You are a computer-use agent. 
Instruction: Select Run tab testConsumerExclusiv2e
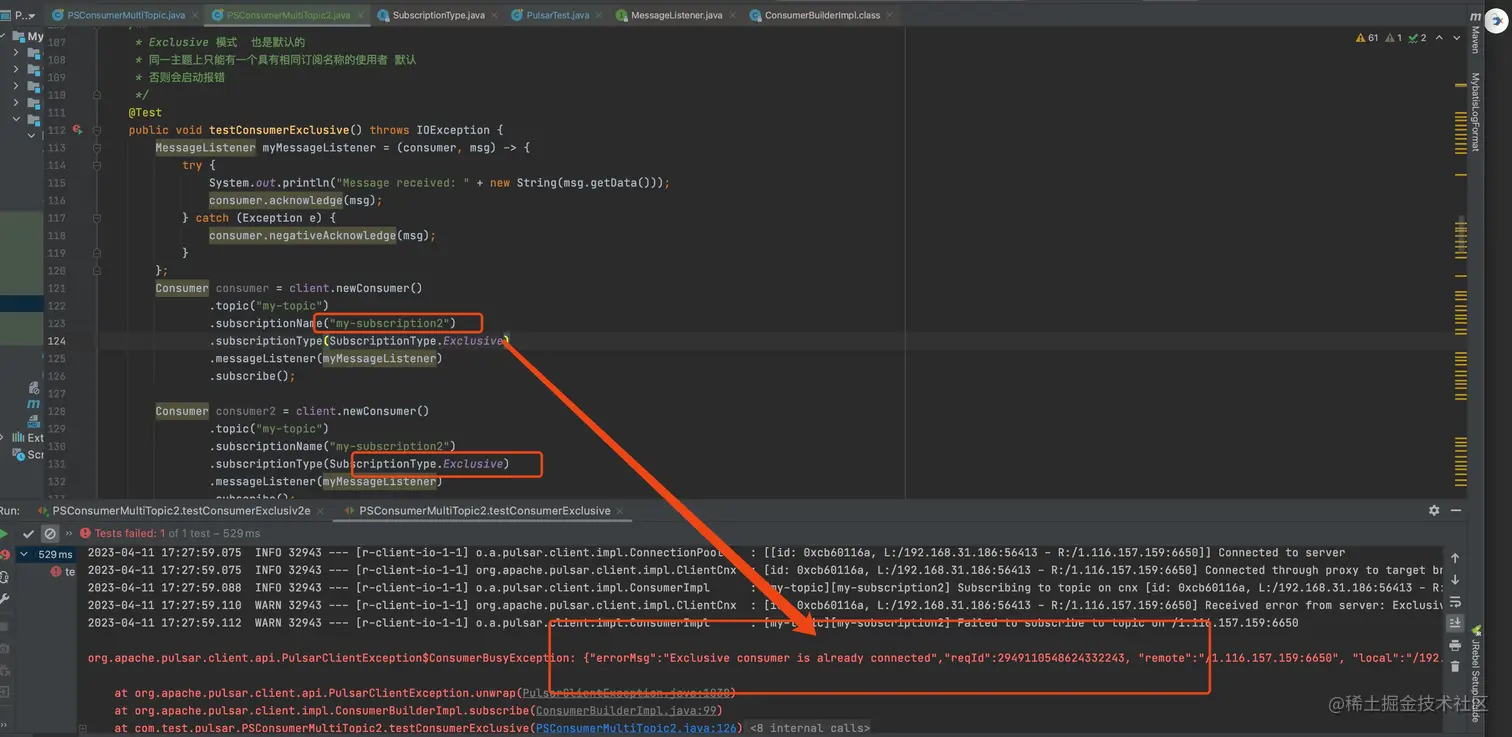click(x=182, y=510)
